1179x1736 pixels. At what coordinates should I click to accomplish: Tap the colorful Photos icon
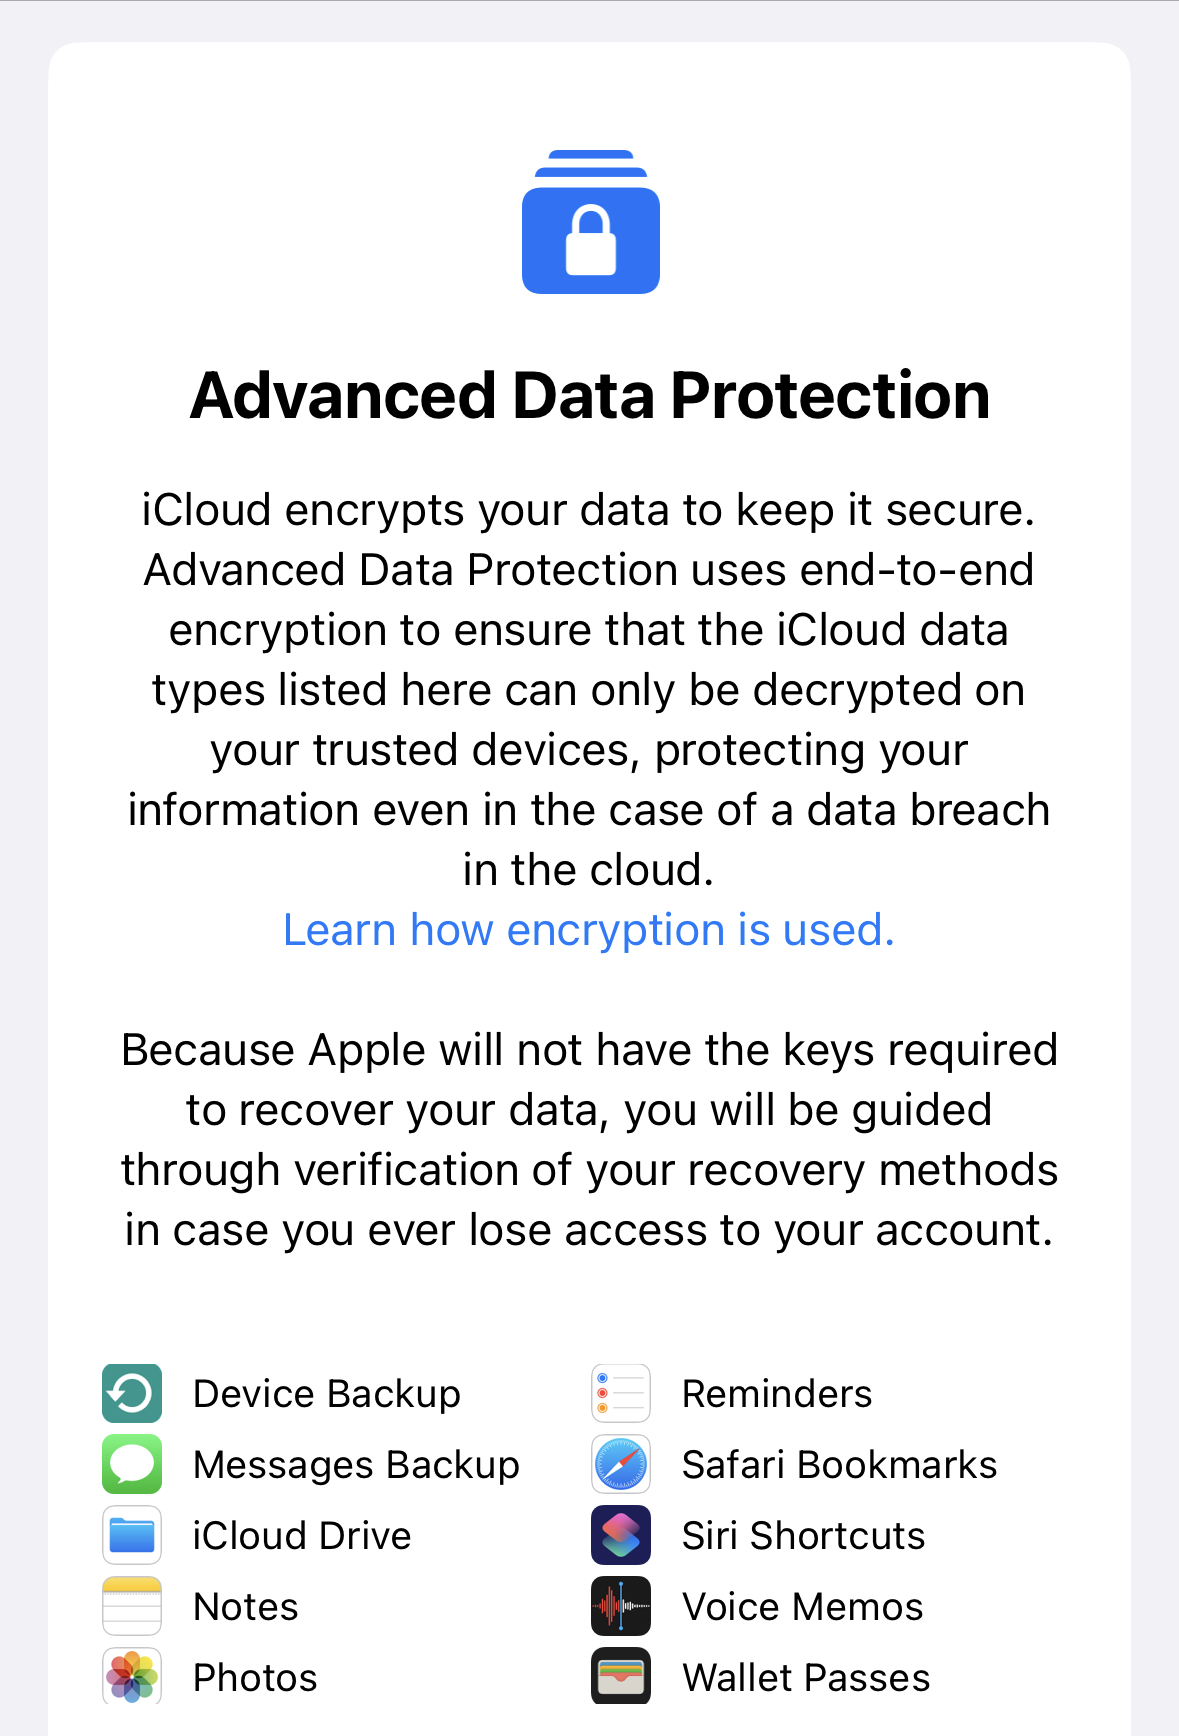point(132,1676)
